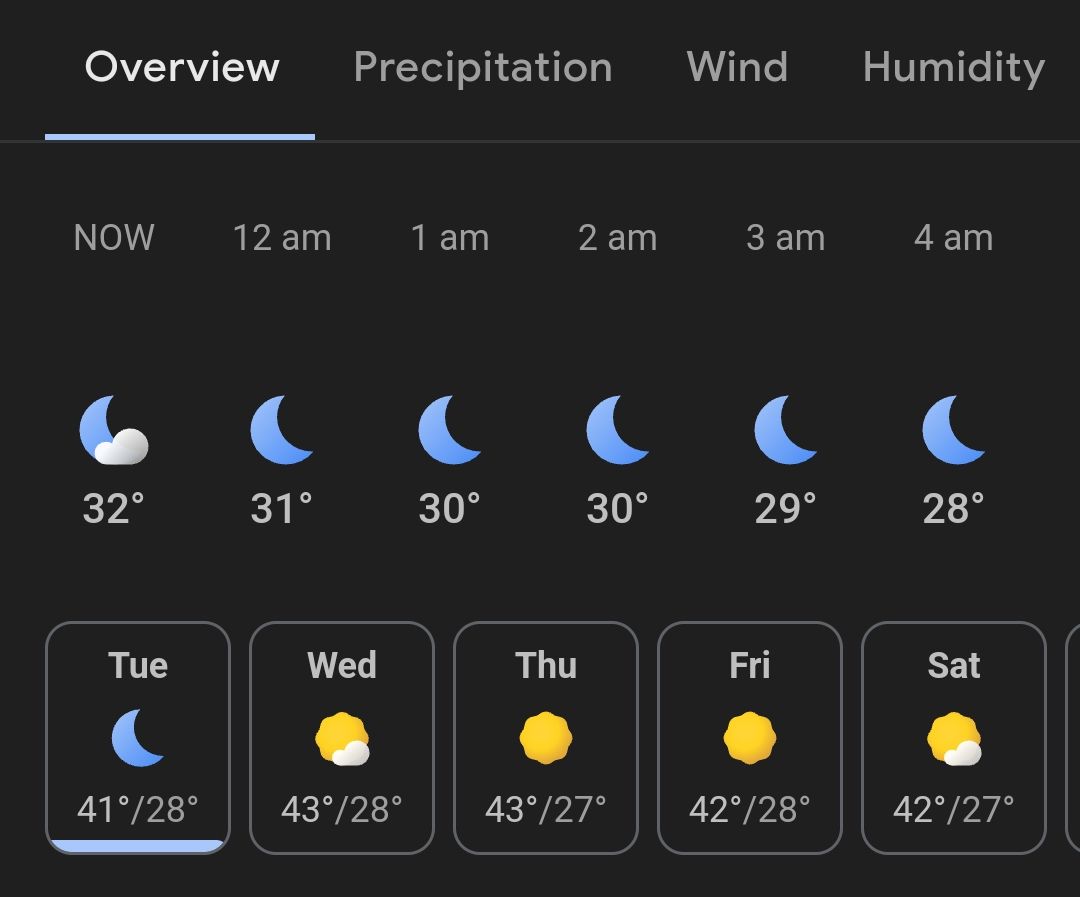The height and width of the screenshot is (897, 1080).
Task: Click the crescent moon icon for 12 am
Action: (x=282, y=430)
